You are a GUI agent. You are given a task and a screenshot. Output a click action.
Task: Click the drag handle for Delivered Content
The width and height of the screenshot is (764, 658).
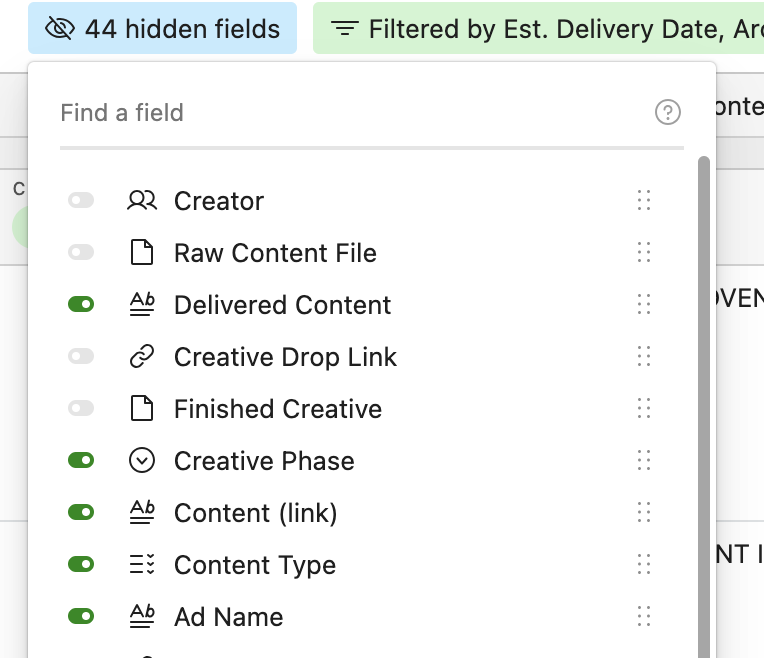click(644, 305)
